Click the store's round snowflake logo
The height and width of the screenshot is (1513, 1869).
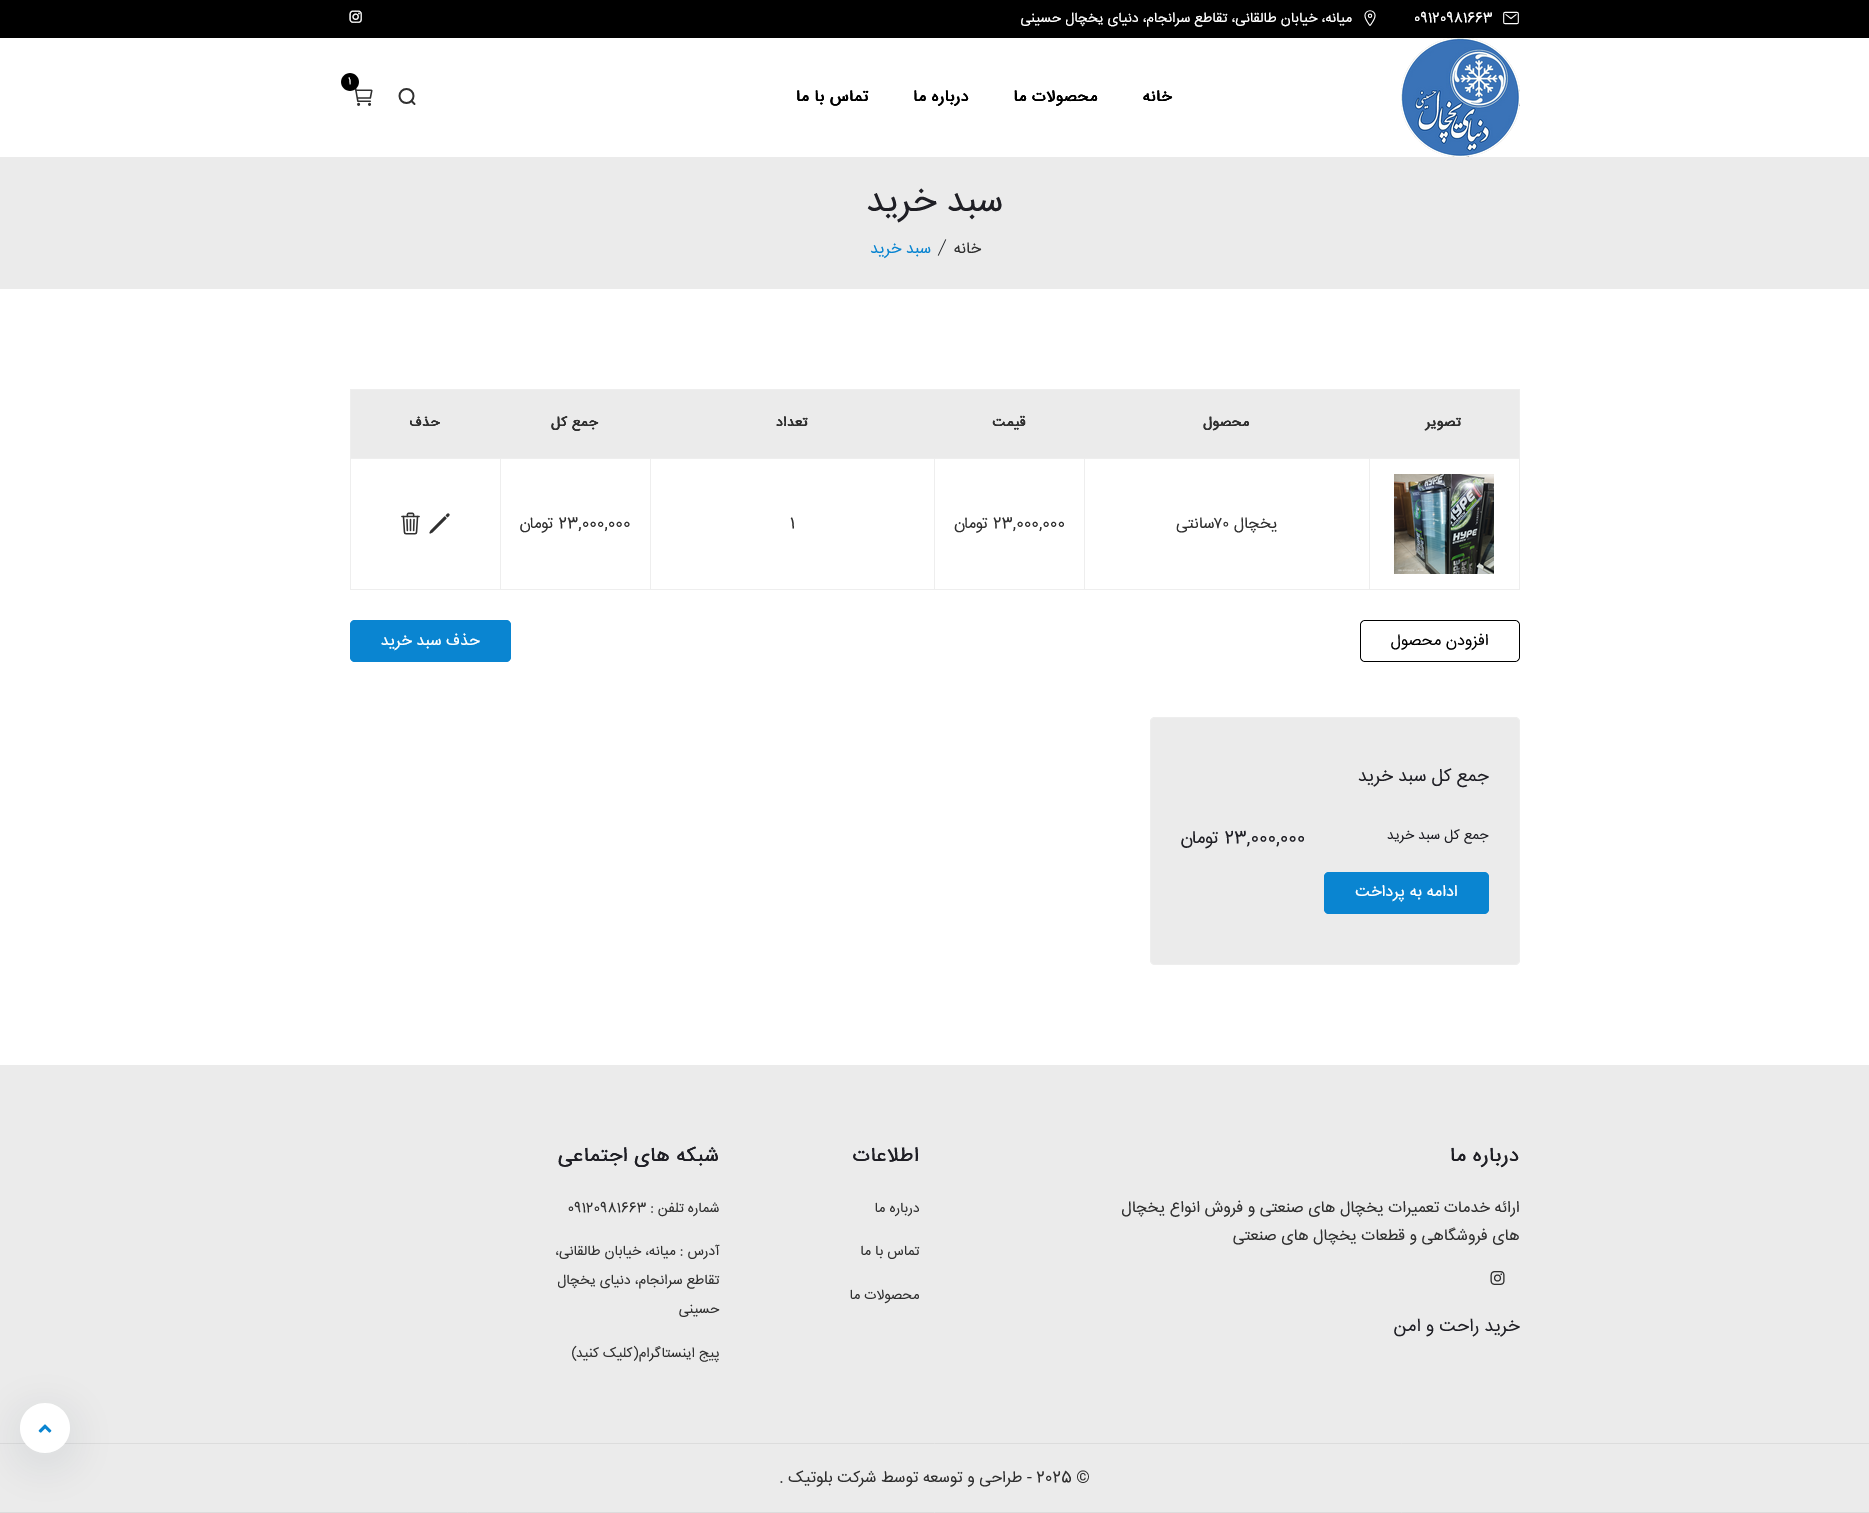(x=1460, y=97)
